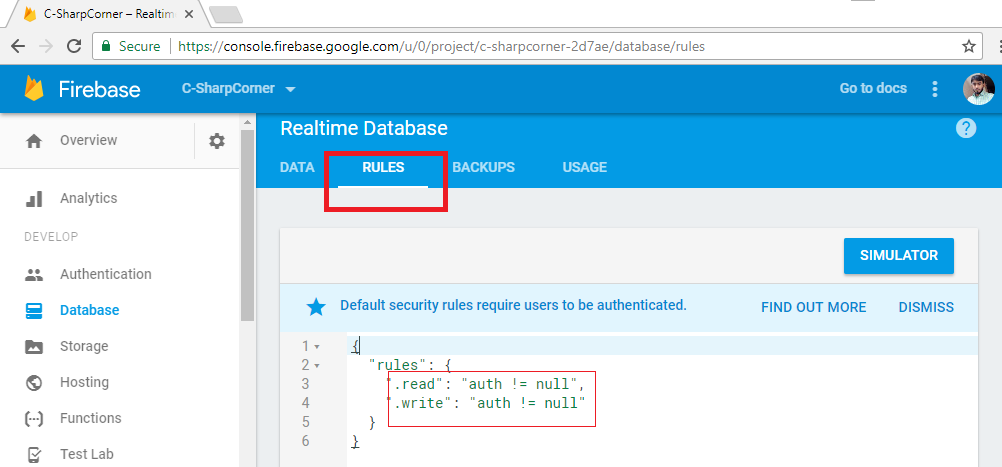The height and width of the screenshot is (467, 1002).
Task: Click the "rules" key on line 2
Action: 397,365
